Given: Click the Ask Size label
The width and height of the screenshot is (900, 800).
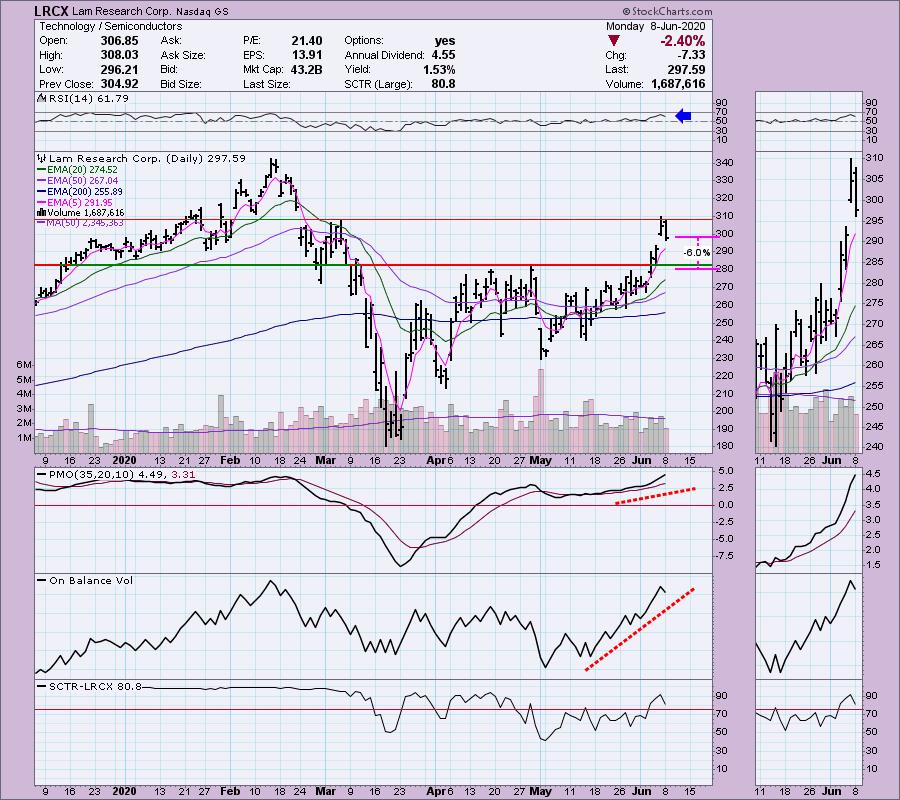Looking at the screenshot, I should coord(183,55).
